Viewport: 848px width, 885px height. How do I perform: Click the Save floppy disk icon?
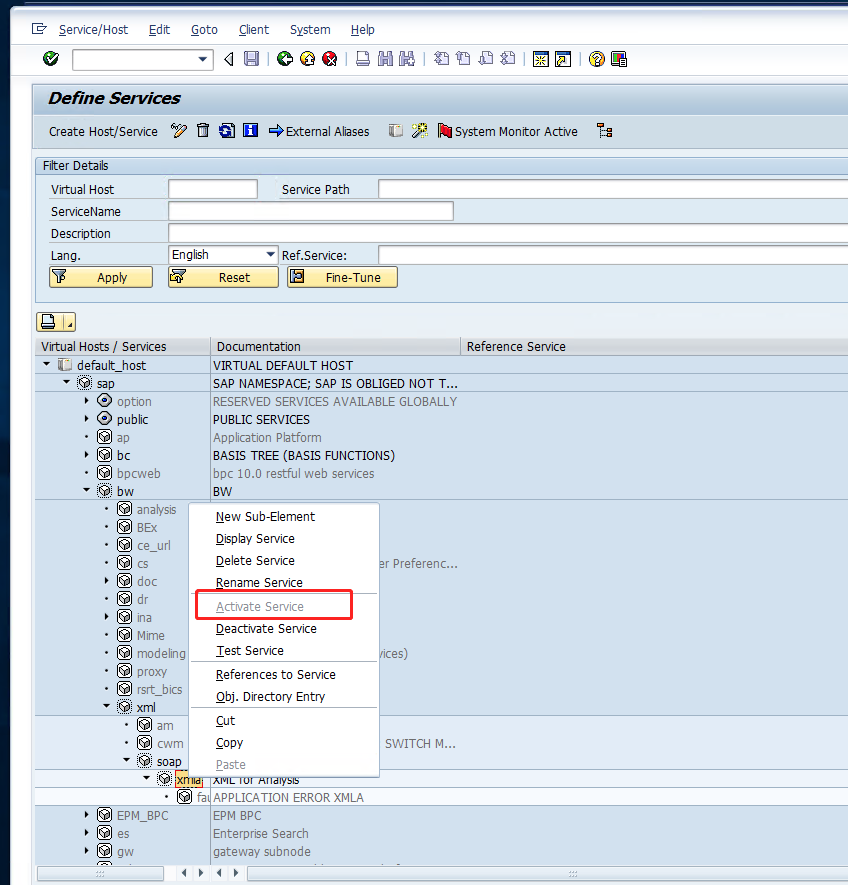tap(251, 59)
